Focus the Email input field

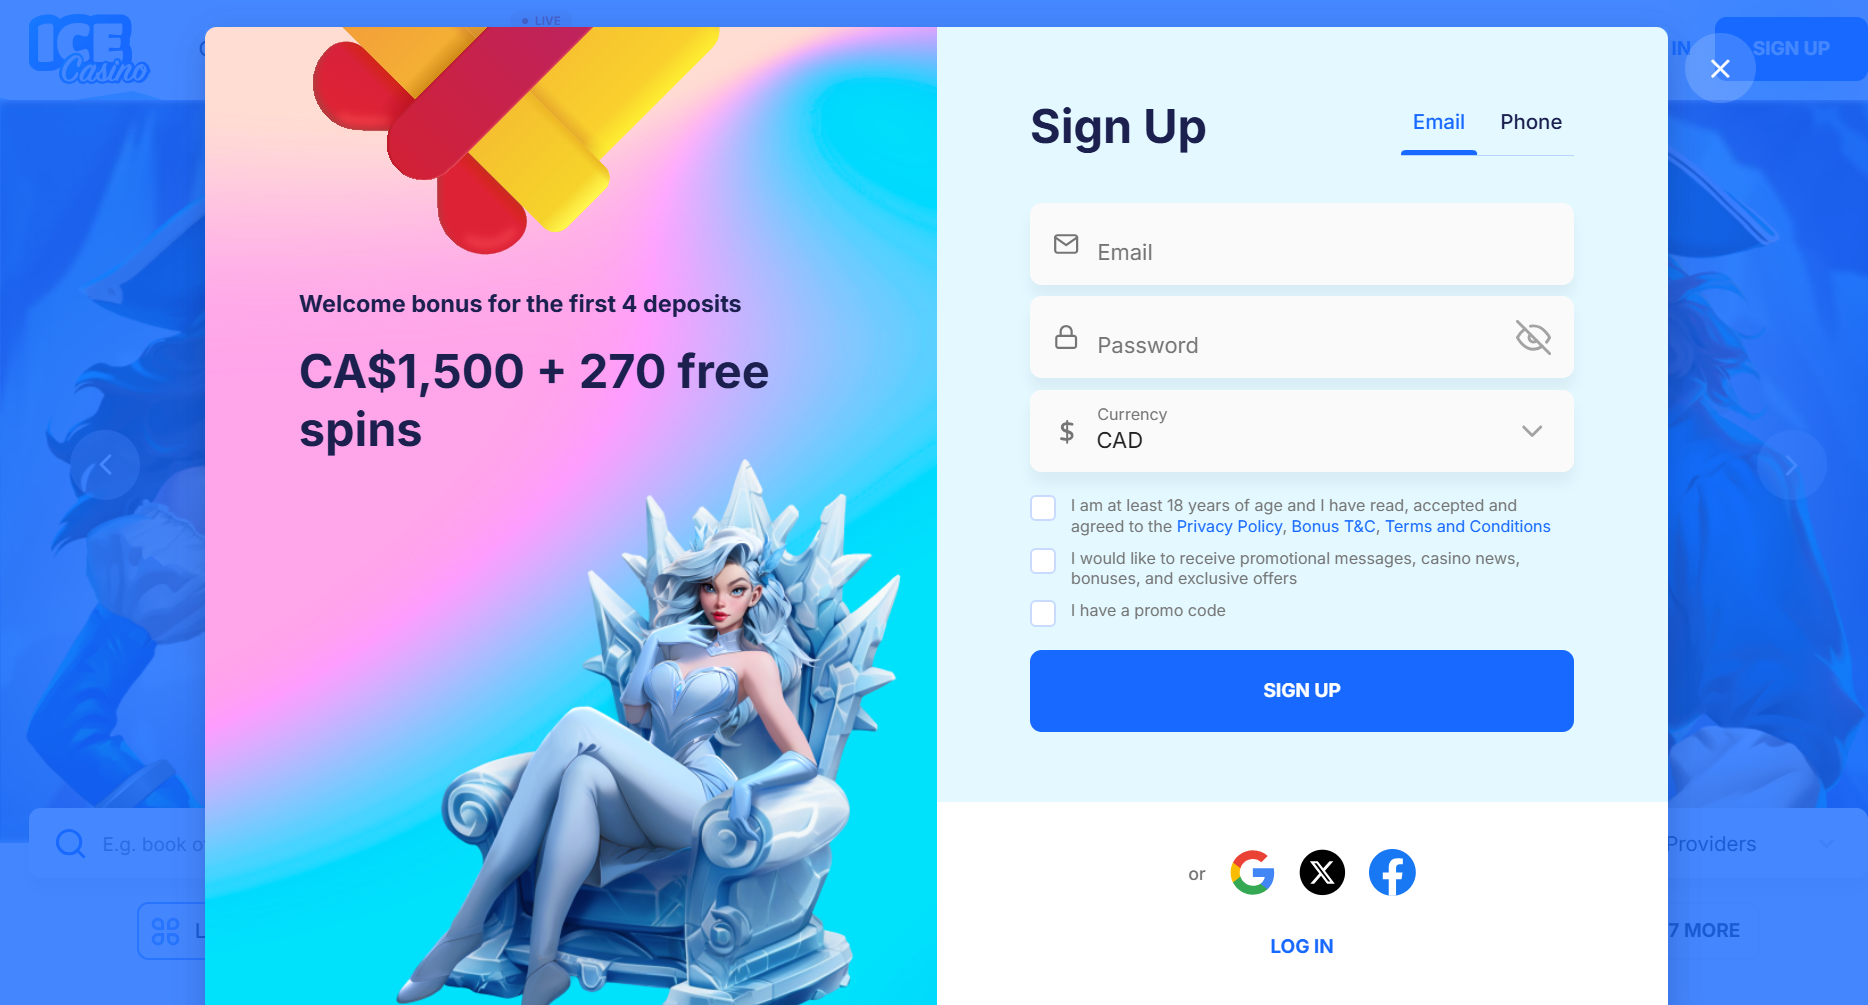point(1302,244)
